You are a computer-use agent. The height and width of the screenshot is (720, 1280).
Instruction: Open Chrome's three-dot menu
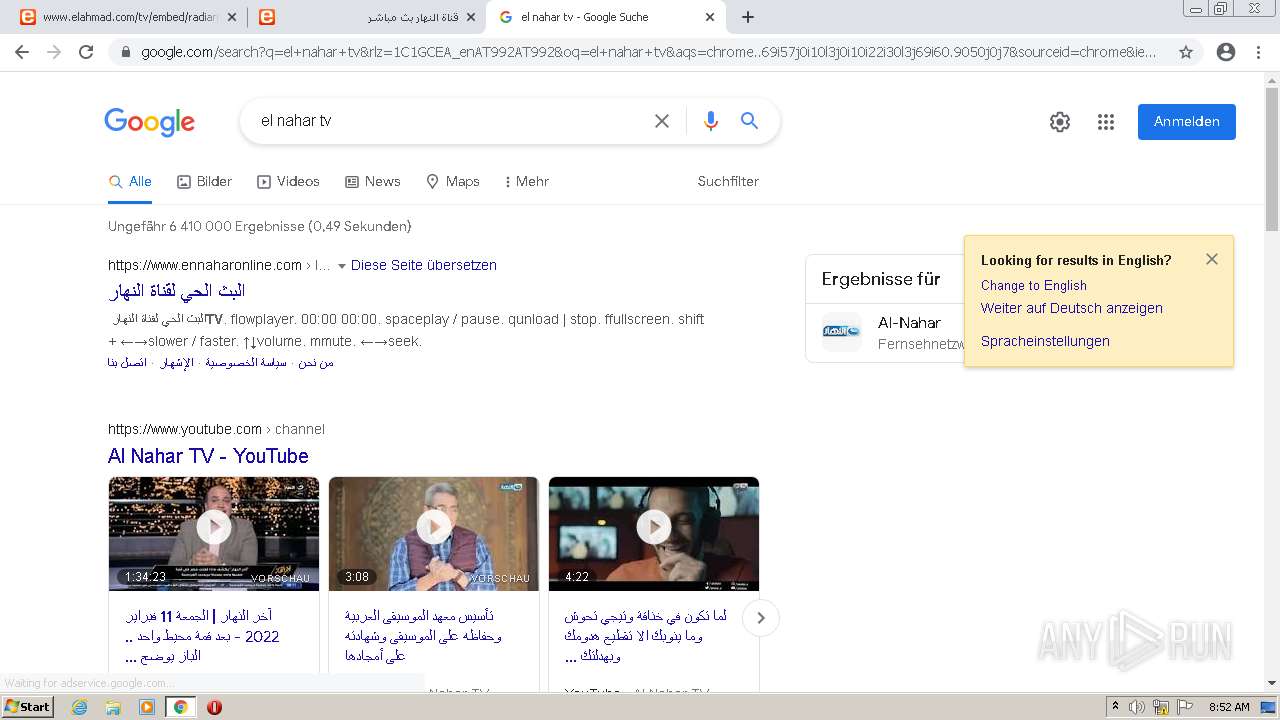(x=1258, y=52)
